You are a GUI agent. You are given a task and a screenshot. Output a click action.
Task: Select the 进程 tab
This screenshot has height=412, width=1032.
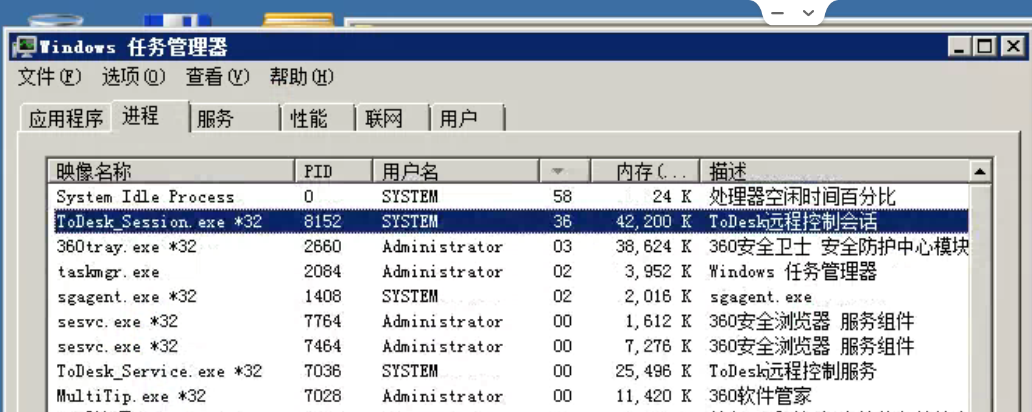[x=150, y=116]
